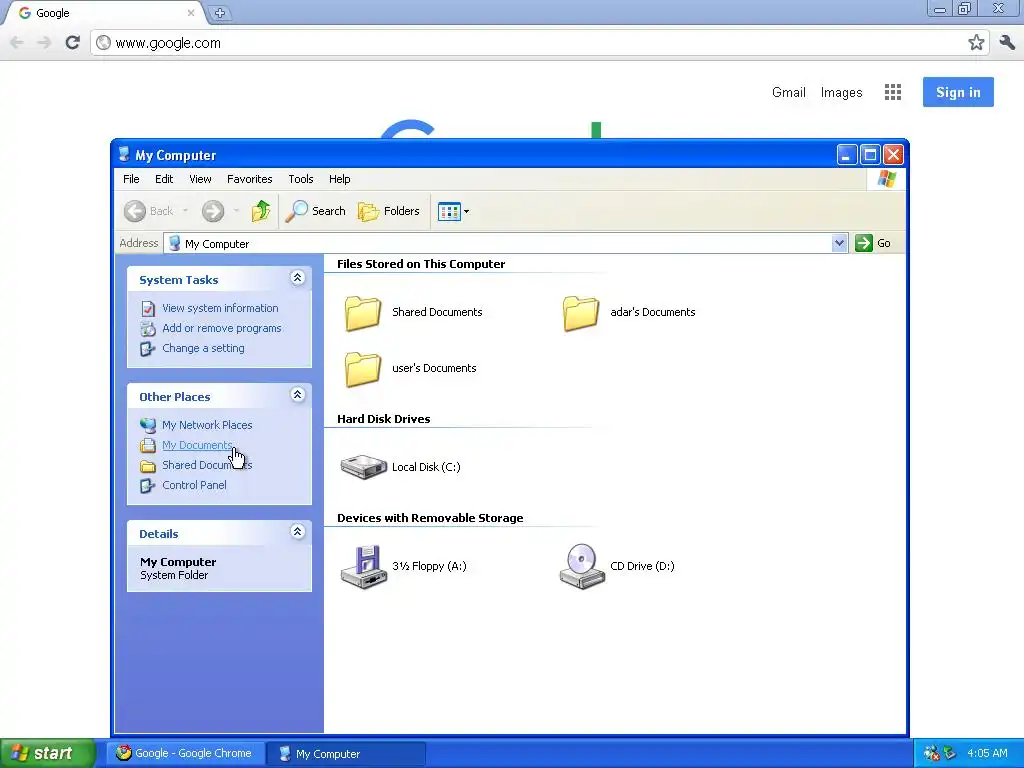
Task: Click the Start button
Action: pos(46,753)
